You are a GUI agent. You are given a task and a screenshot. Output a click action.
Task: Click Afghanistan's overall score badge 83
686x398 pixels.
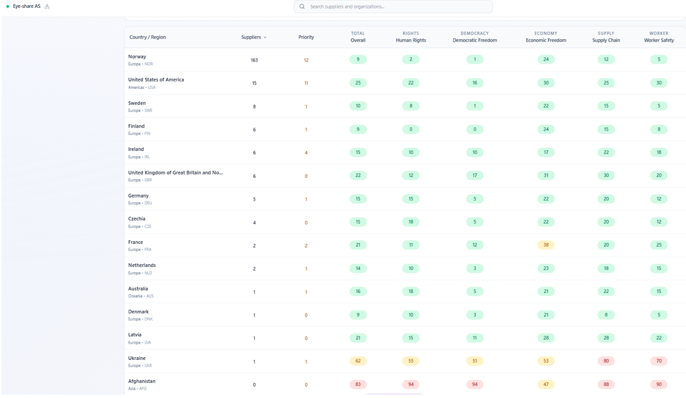point(358,384)
